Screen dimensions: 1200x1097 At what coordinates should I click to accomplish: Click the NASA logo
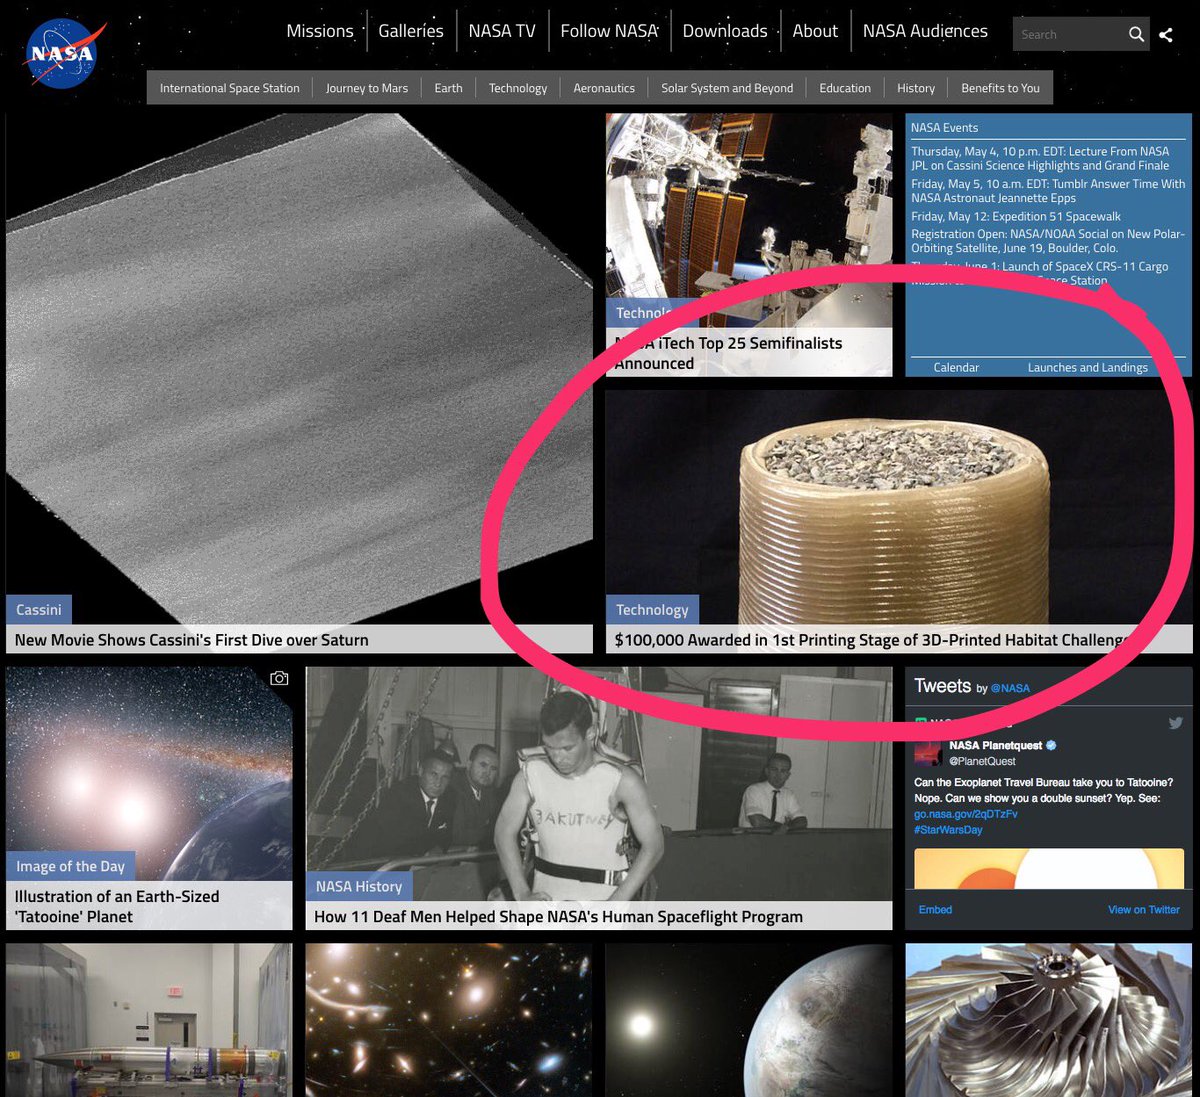point(63,54)
